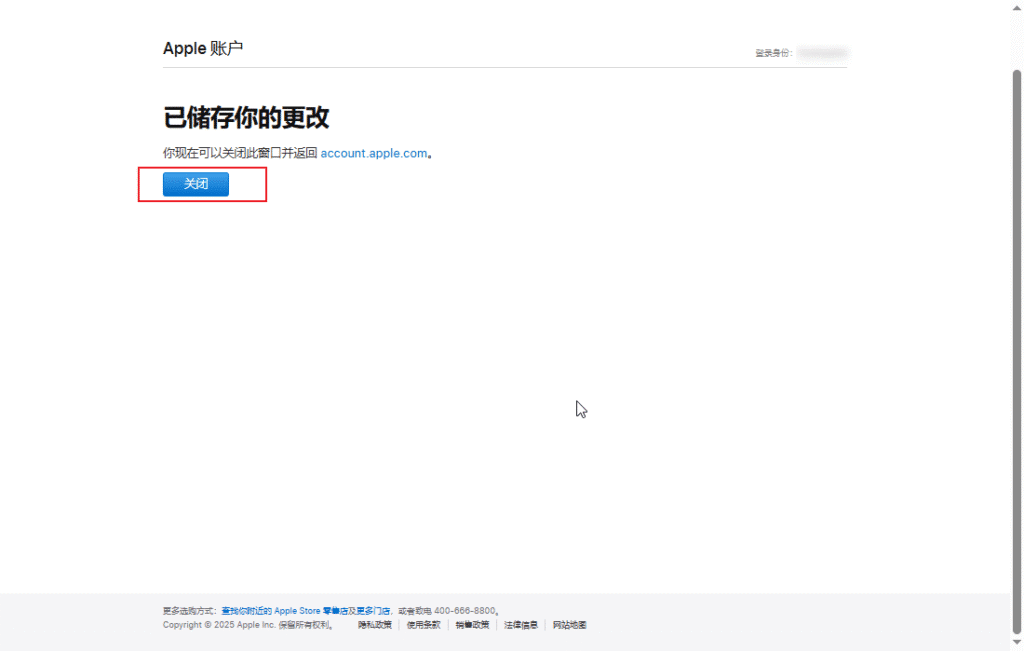This screenshot has width=1024, height=651.
Task: Click the 已储存你的更改 heading
Action: (246, 117)
